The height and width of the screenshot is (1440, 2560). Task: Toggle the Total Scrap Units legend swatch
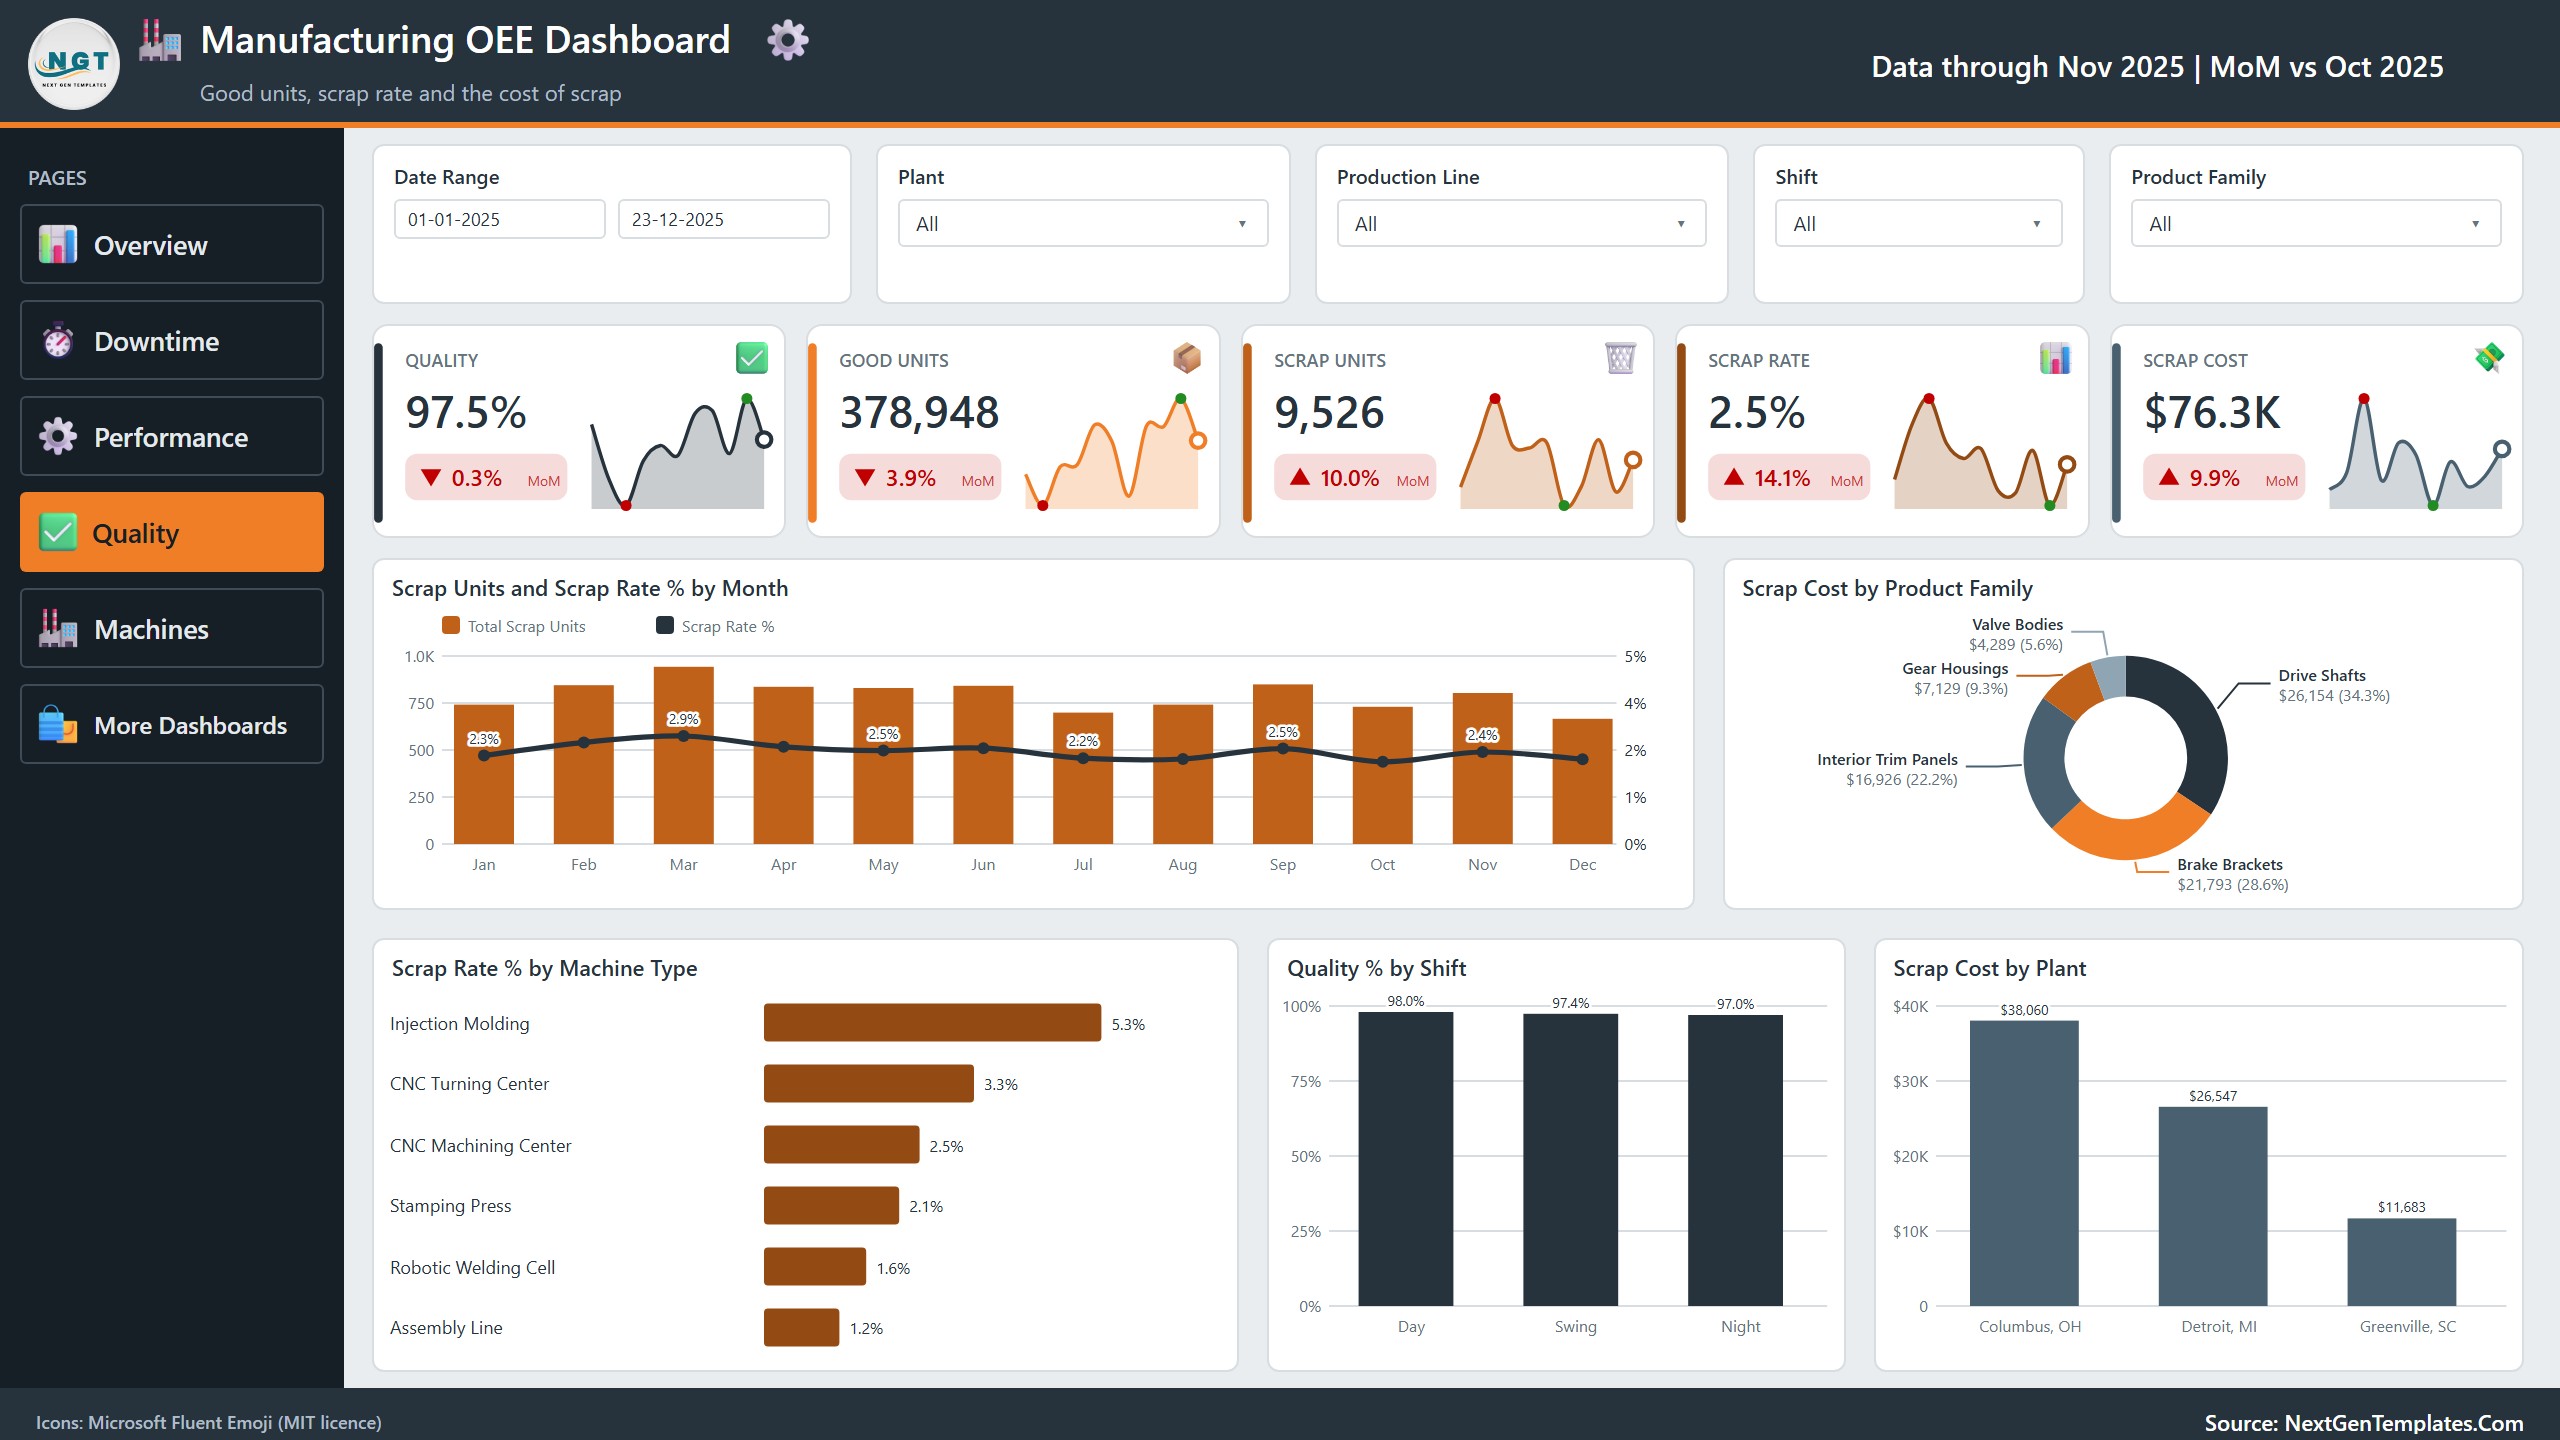pyautogui.click(x=451, y=625)
